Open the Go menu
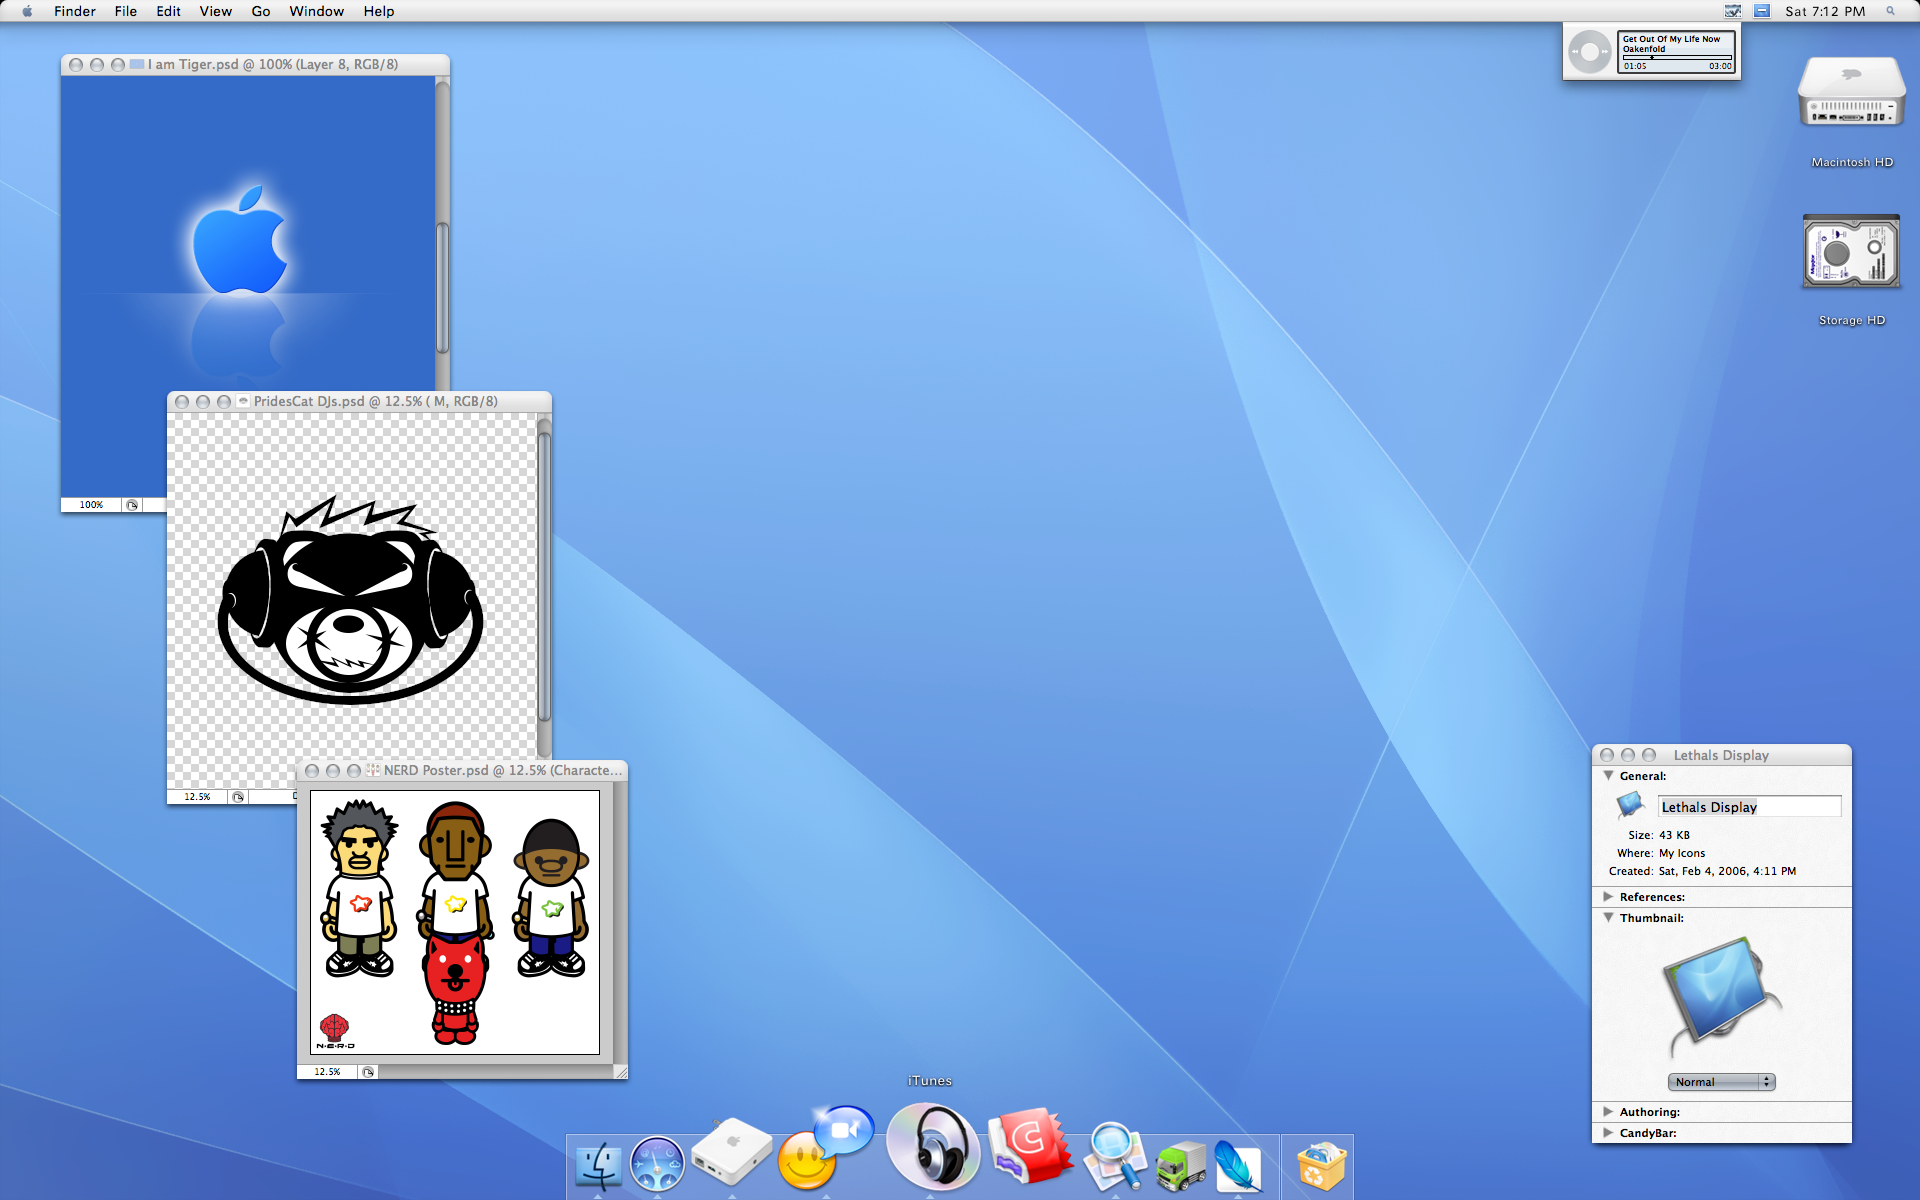 [261, 11]
